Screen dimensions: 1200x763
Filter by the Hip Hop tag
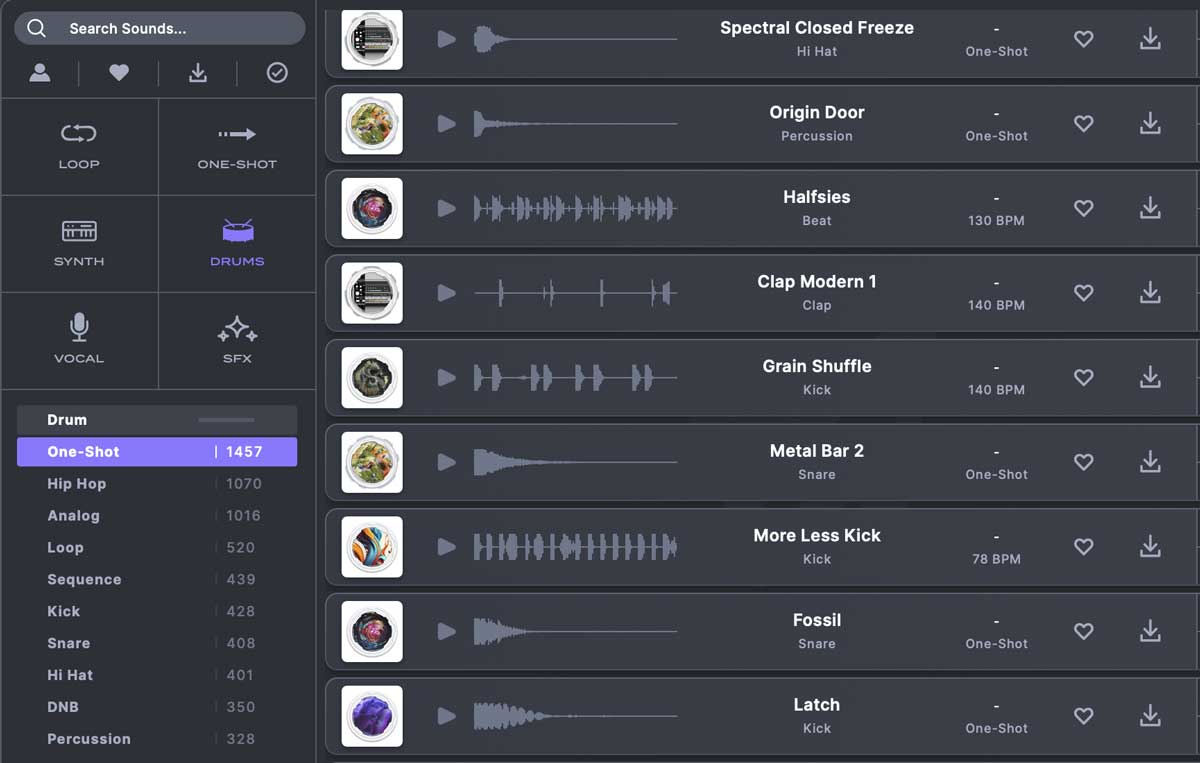point(77,483)
